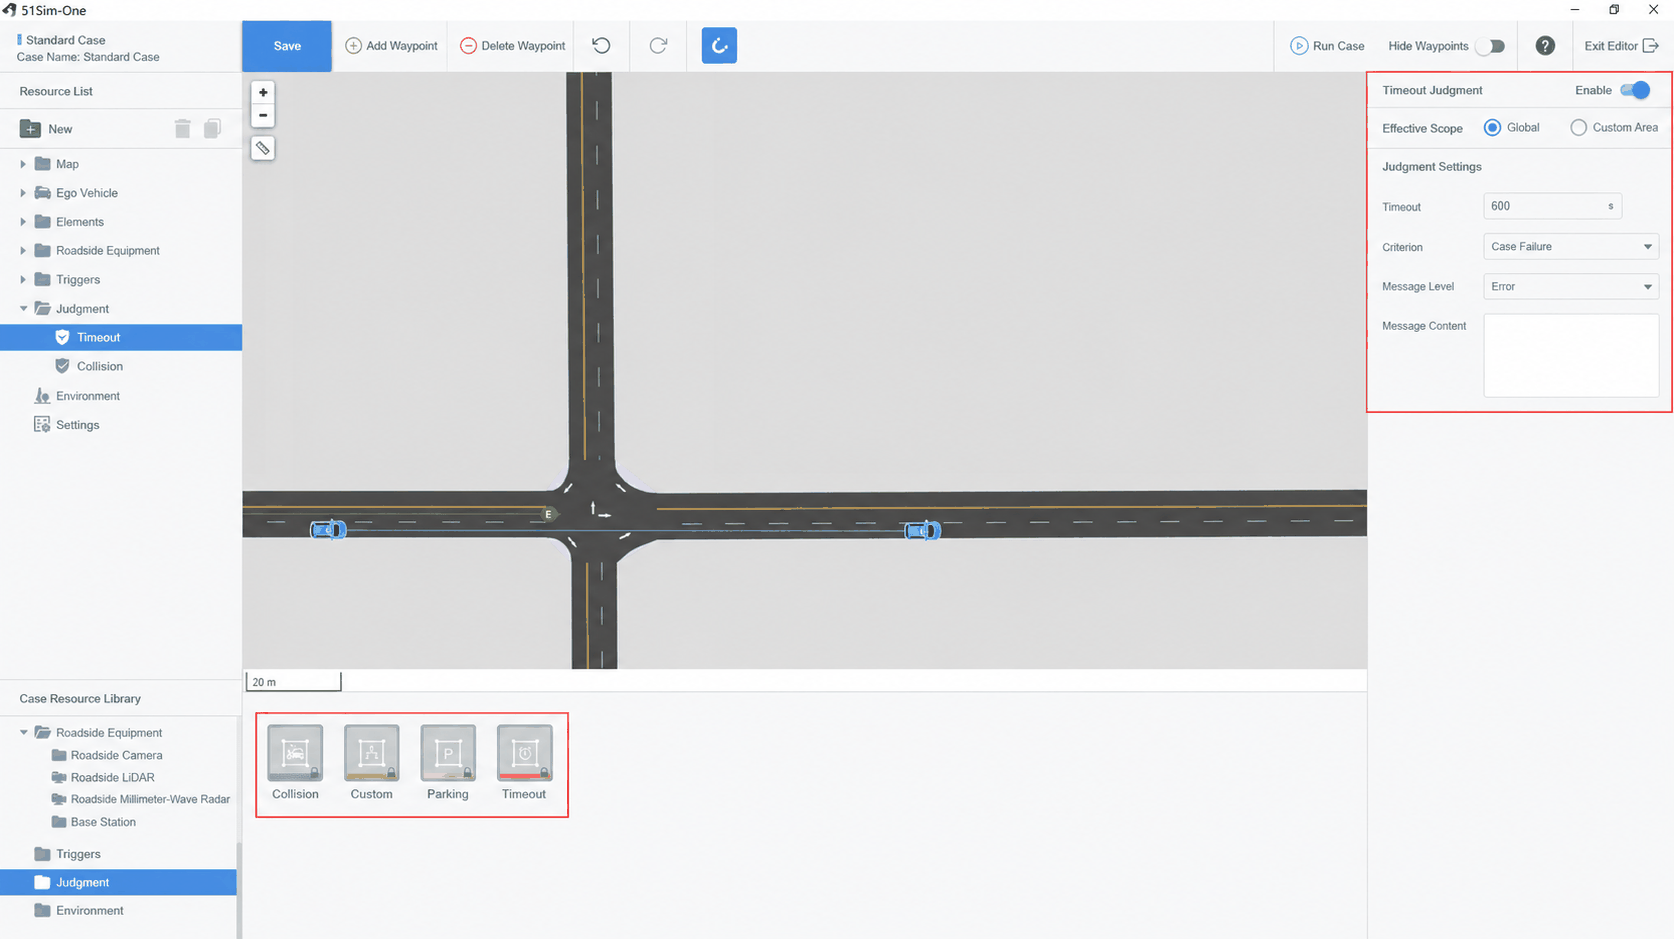1674x939 pixels.
Task: Click the trash delete icon
Action: coord(182,128)
